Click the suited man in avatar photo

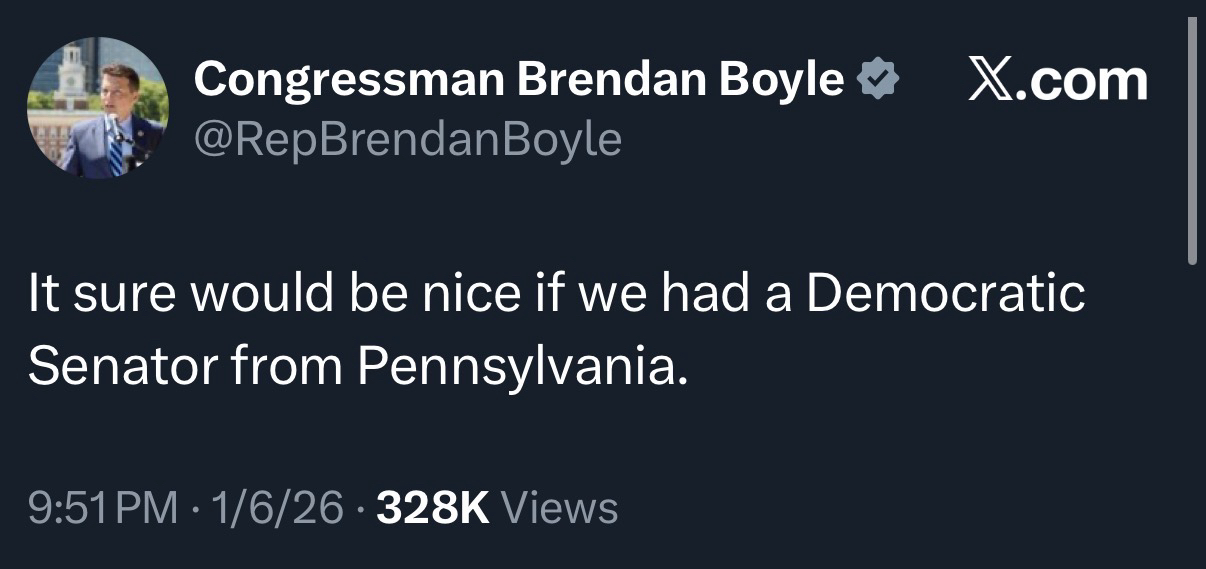[x=112, y=125]
